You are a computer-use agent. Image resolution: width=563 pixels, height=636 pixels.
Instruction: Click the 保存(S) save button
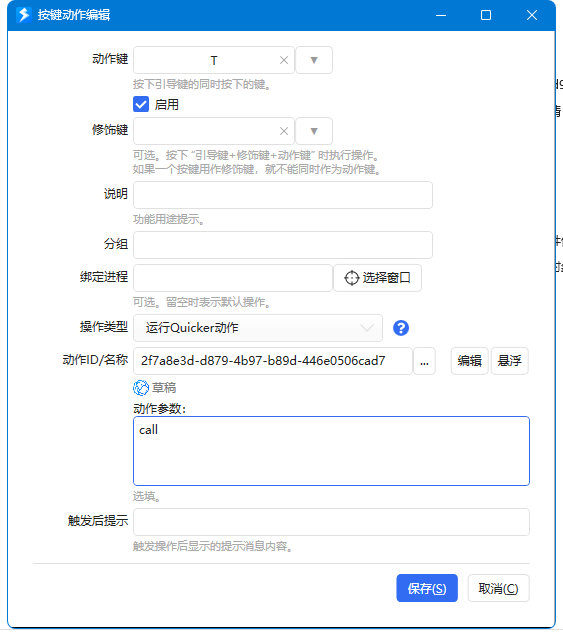(427, 588)
